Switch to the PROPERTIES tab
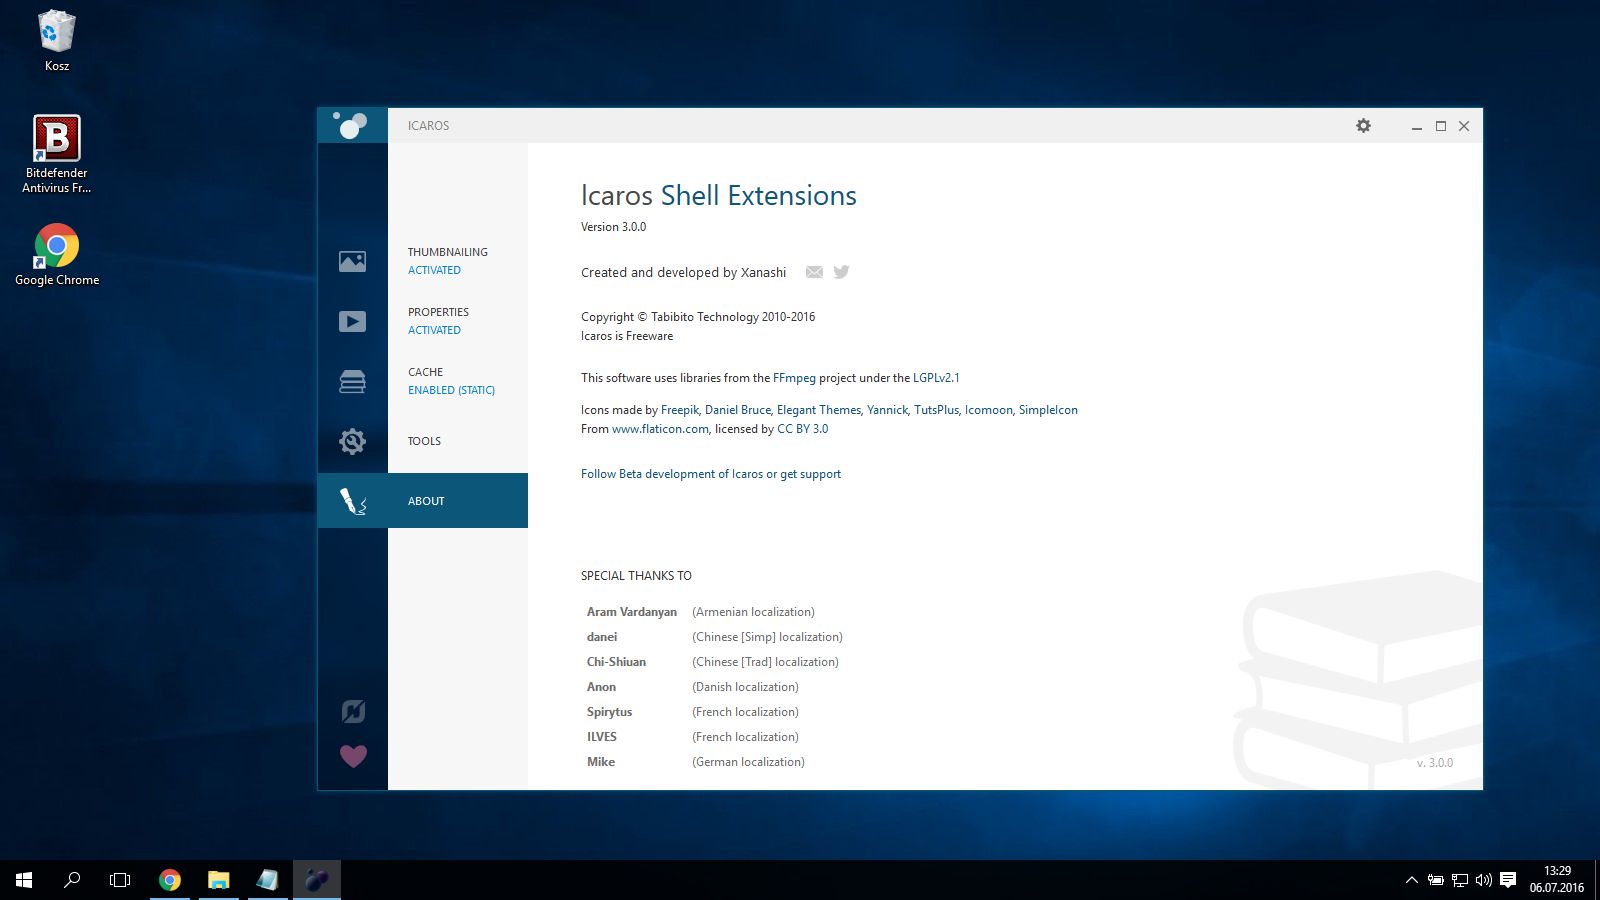Image resolution: width=1600 pixels, height=900 pixels. [438, 312]
